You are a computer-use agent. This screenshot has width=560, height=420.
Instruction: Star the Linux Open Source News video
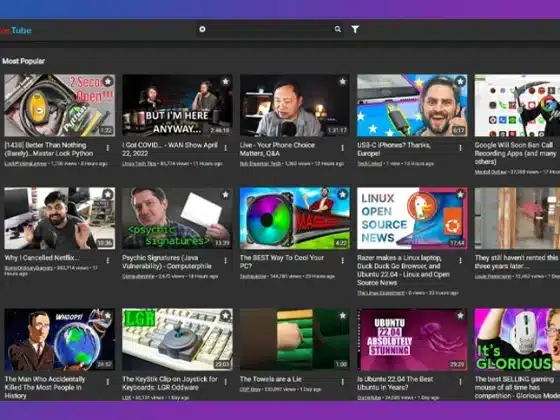pos(460,194)
